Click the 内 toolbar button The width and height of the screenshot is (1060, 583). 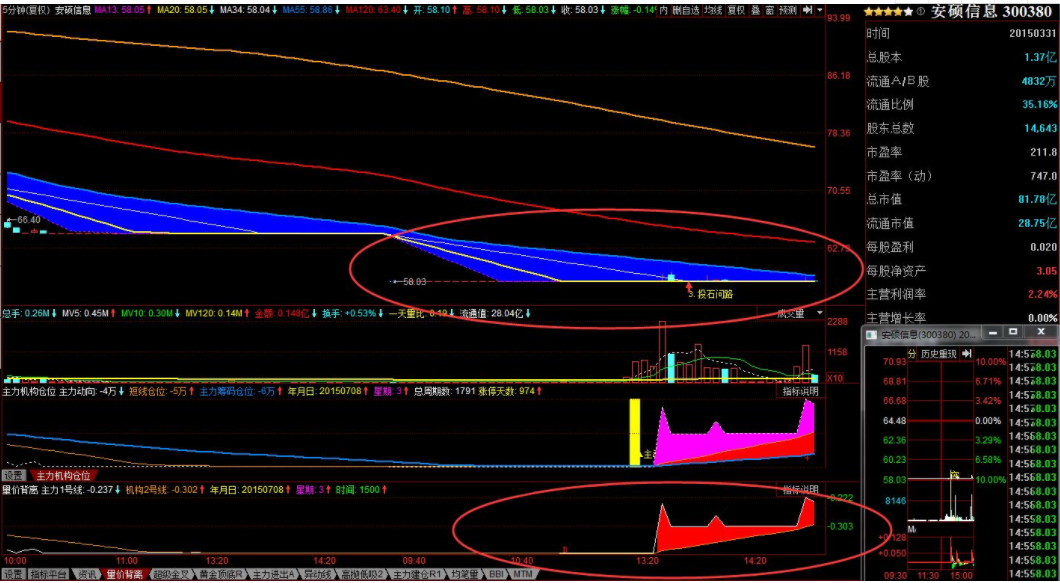[663, 10]
